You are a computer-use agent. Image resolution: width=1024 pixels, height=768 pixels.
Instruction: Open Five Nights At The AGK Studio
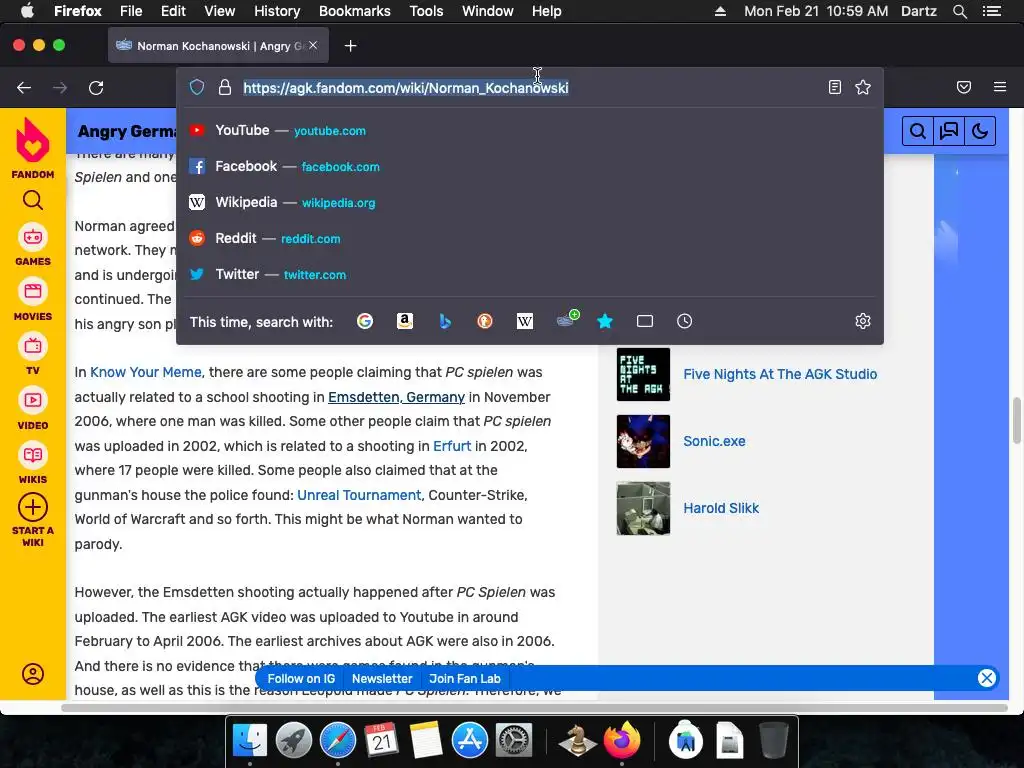click(780, 374)
